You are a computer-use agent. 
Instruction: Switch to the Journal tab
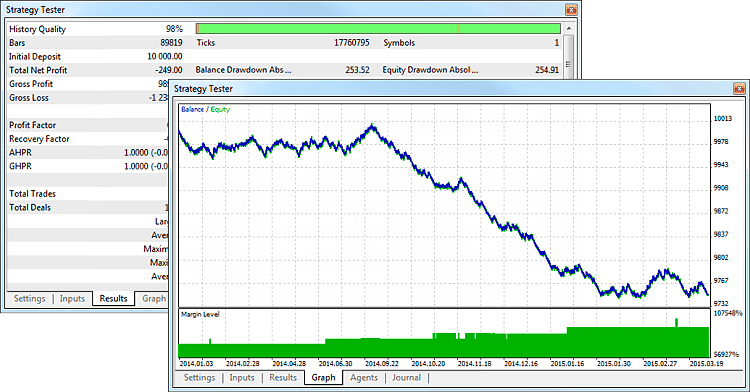(x=407, y=378)
